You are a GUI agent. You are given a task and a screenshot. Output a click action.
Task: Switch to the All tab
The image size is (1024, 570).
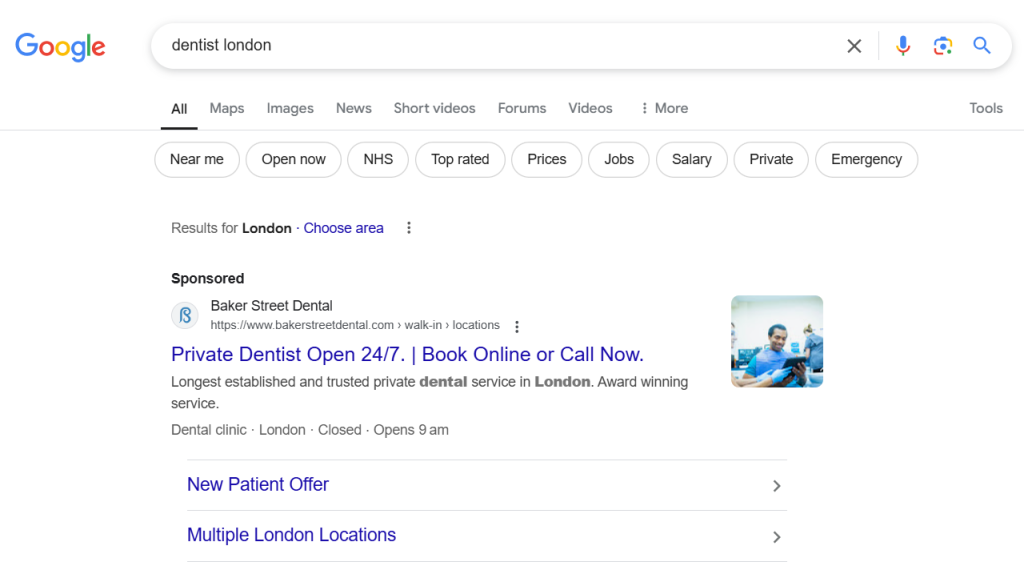[x=179, y=109]
